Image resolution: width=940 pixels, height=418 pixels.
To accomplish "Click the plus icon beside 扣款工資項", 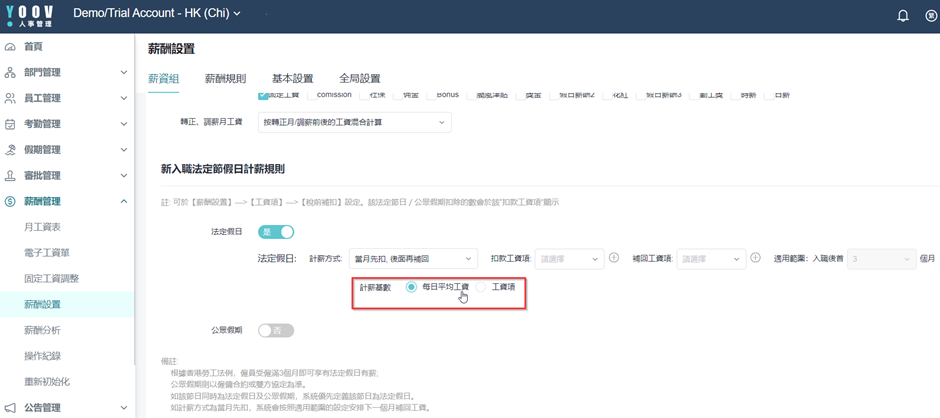I will pyautogui.click(x=614, y=258).
